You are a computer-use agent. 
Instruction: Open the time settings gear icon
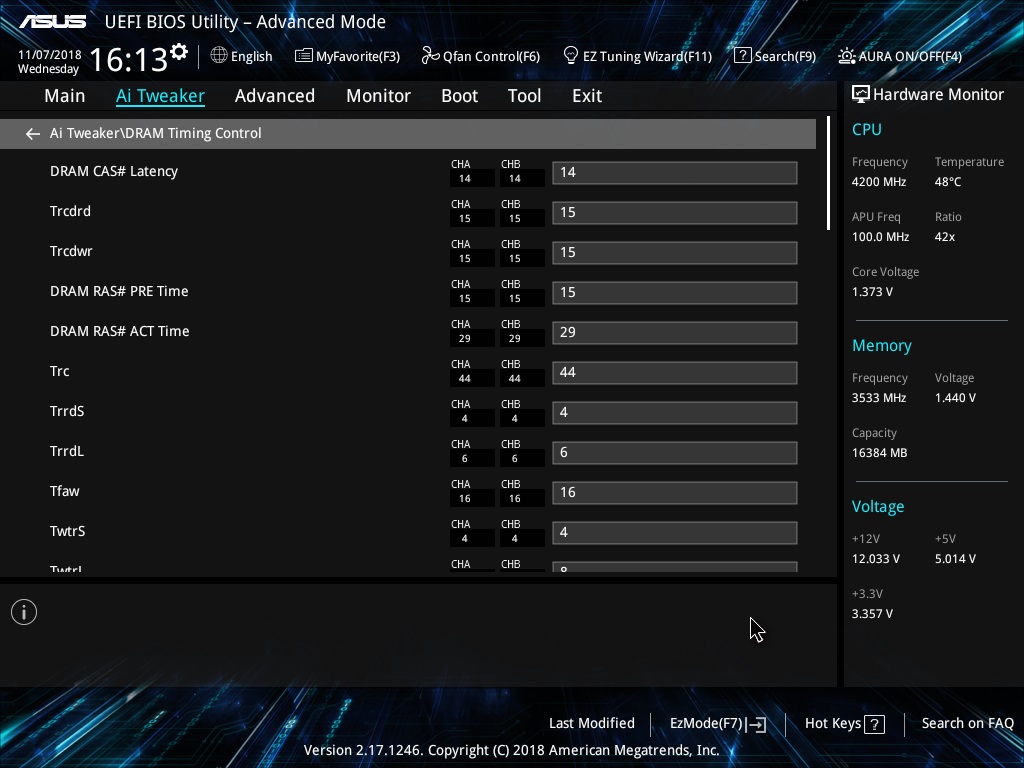(x=179, y=52)
